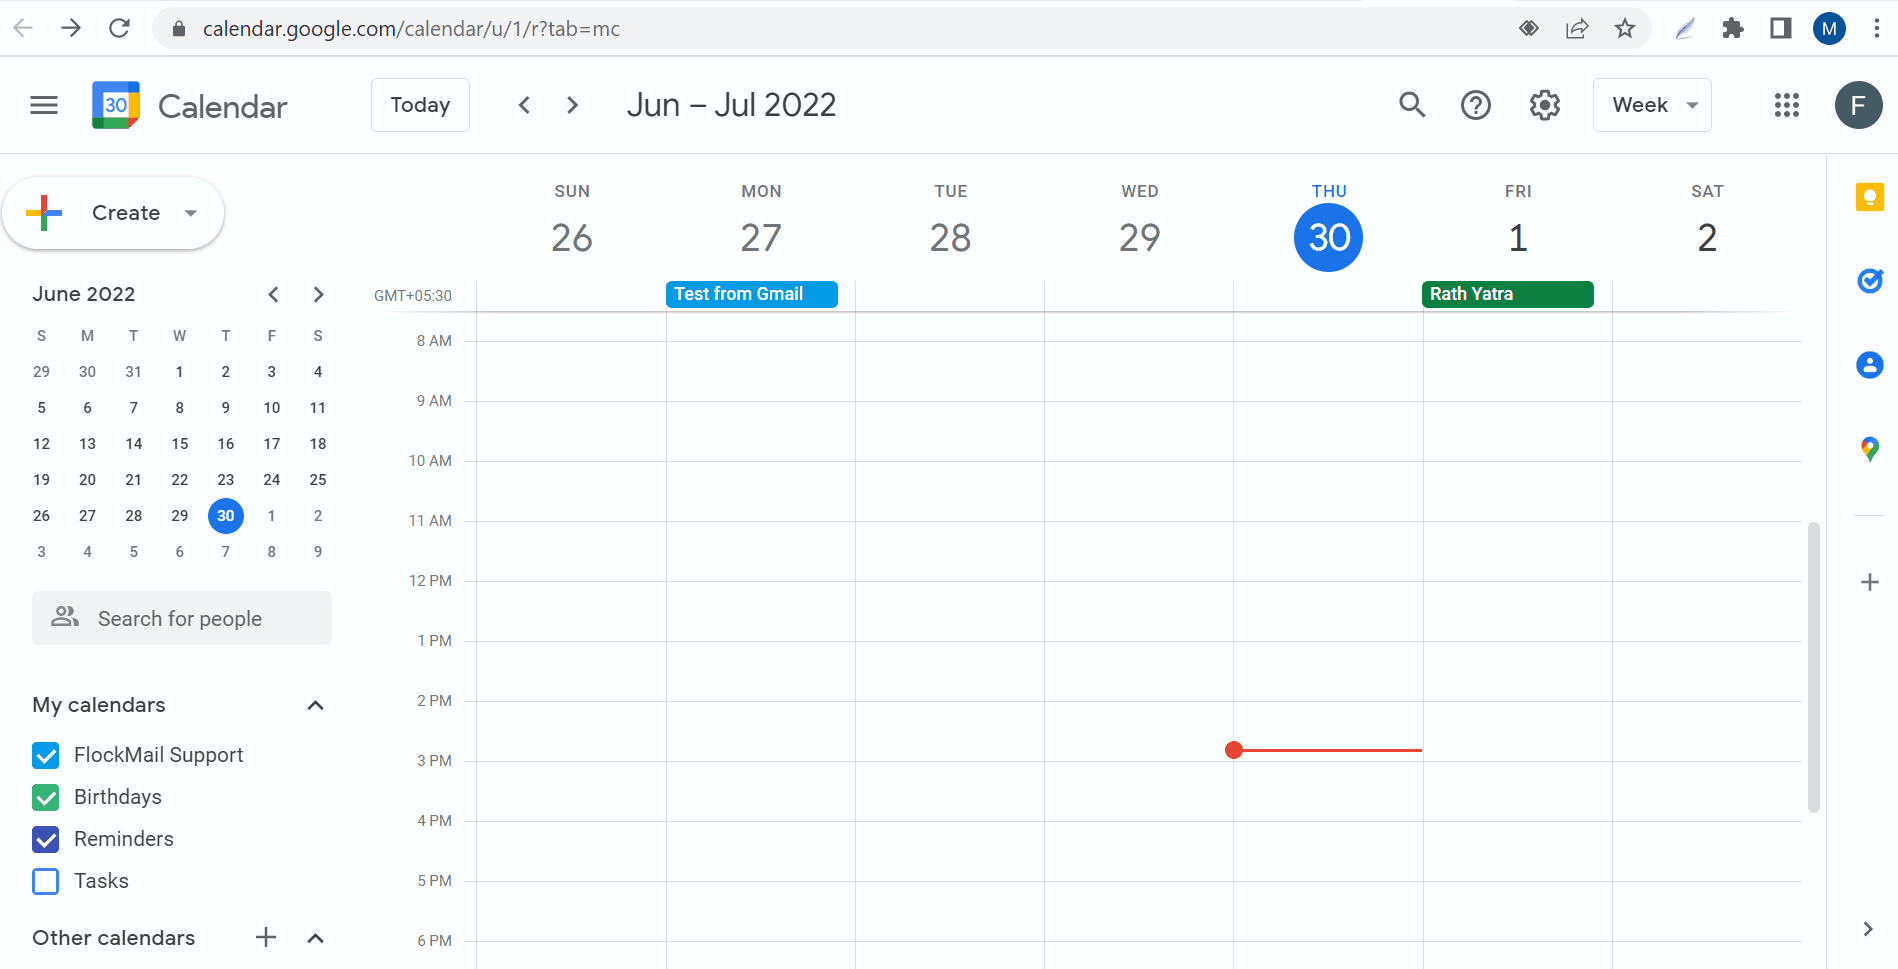The width and height of the screenshot is (1898, 969).
Task: Open the Support help icon
Action: (1475, 105)
